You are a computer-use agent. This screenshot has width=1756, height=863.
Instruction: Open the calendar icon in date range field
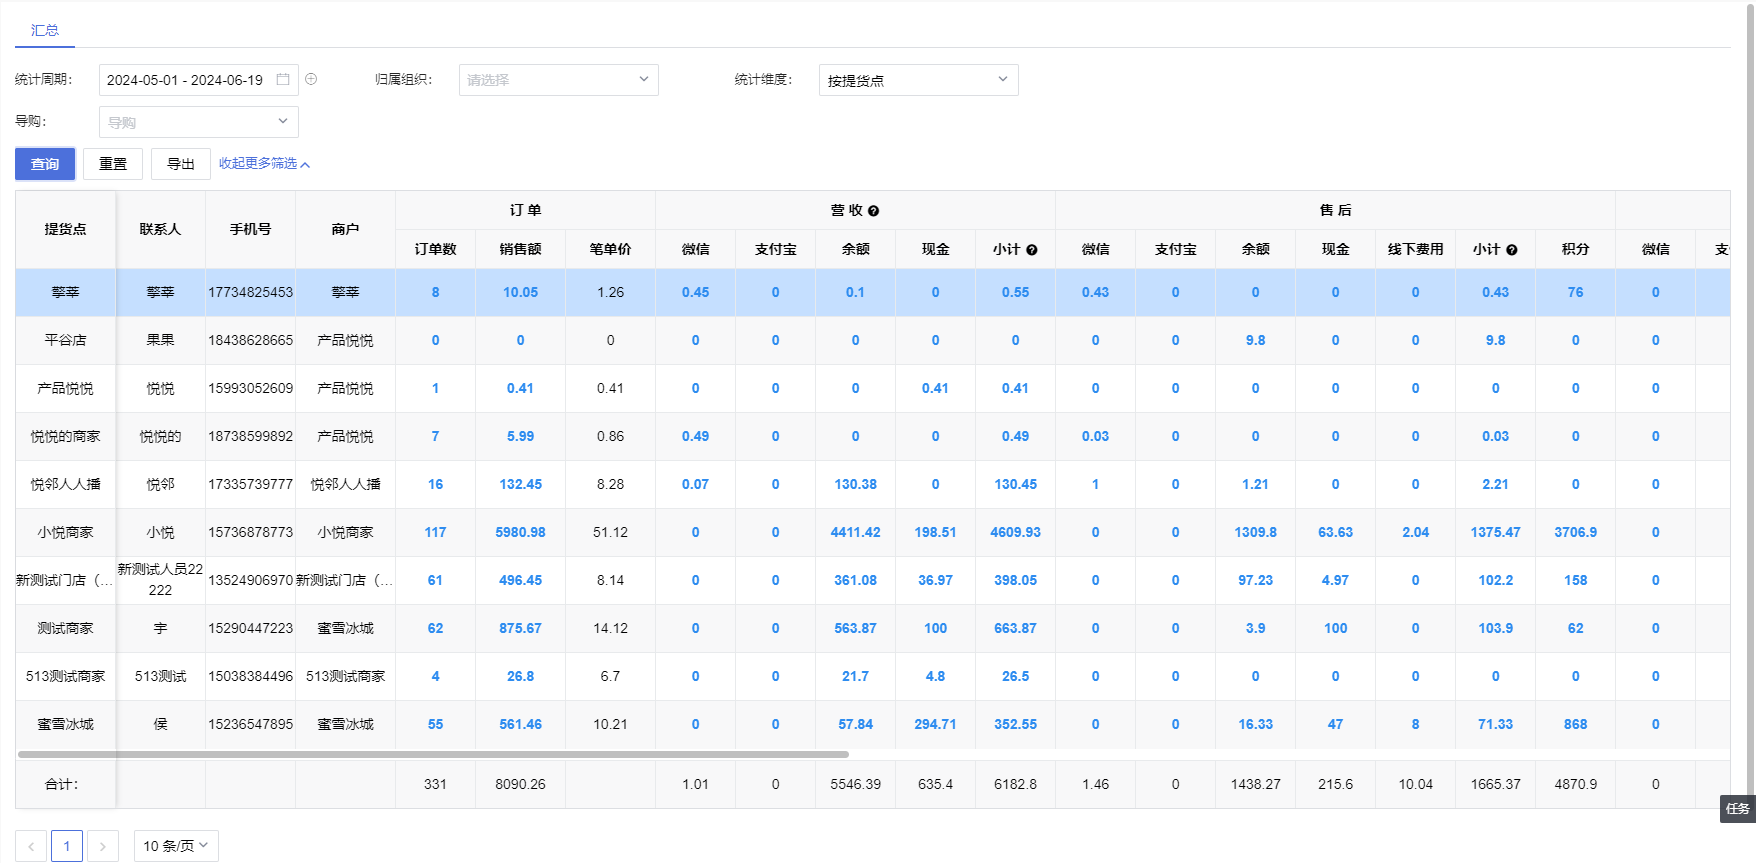pos(283,79)
